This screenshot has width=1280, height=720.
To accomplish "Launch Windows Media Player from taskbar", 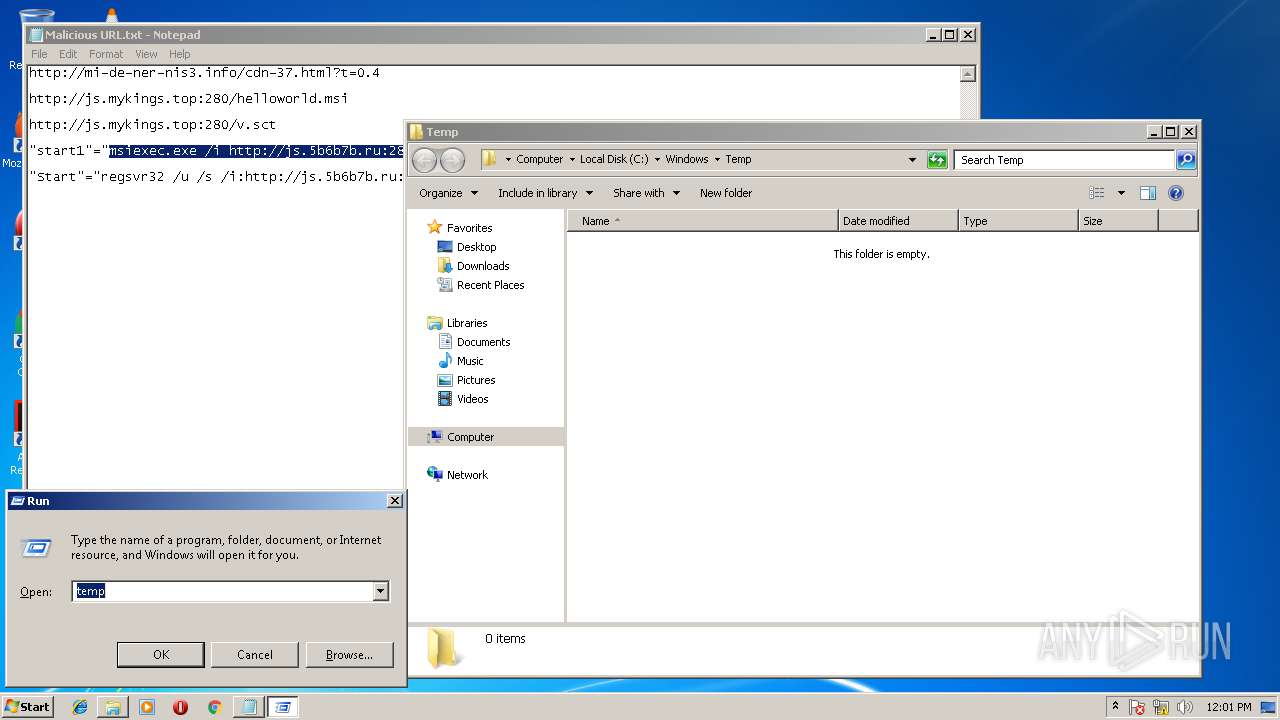I will (147, 707).
